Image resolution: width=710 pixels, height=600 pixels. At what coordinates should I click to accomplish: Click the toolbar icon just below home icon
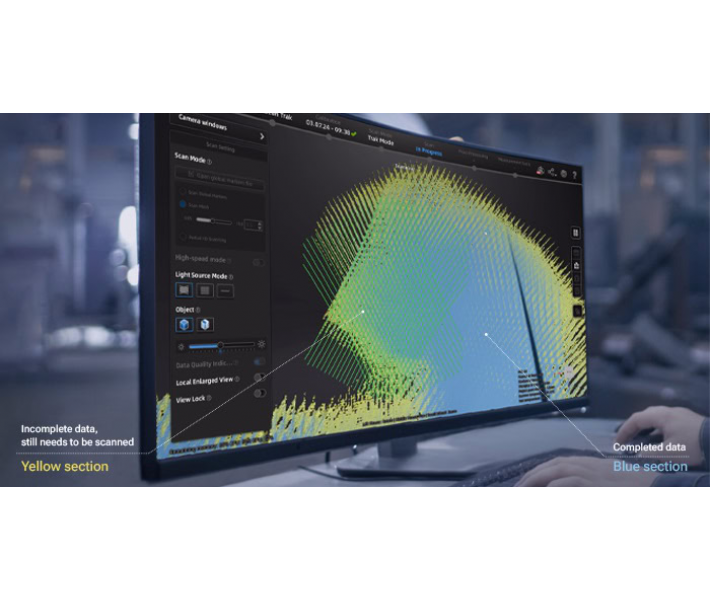577,279
